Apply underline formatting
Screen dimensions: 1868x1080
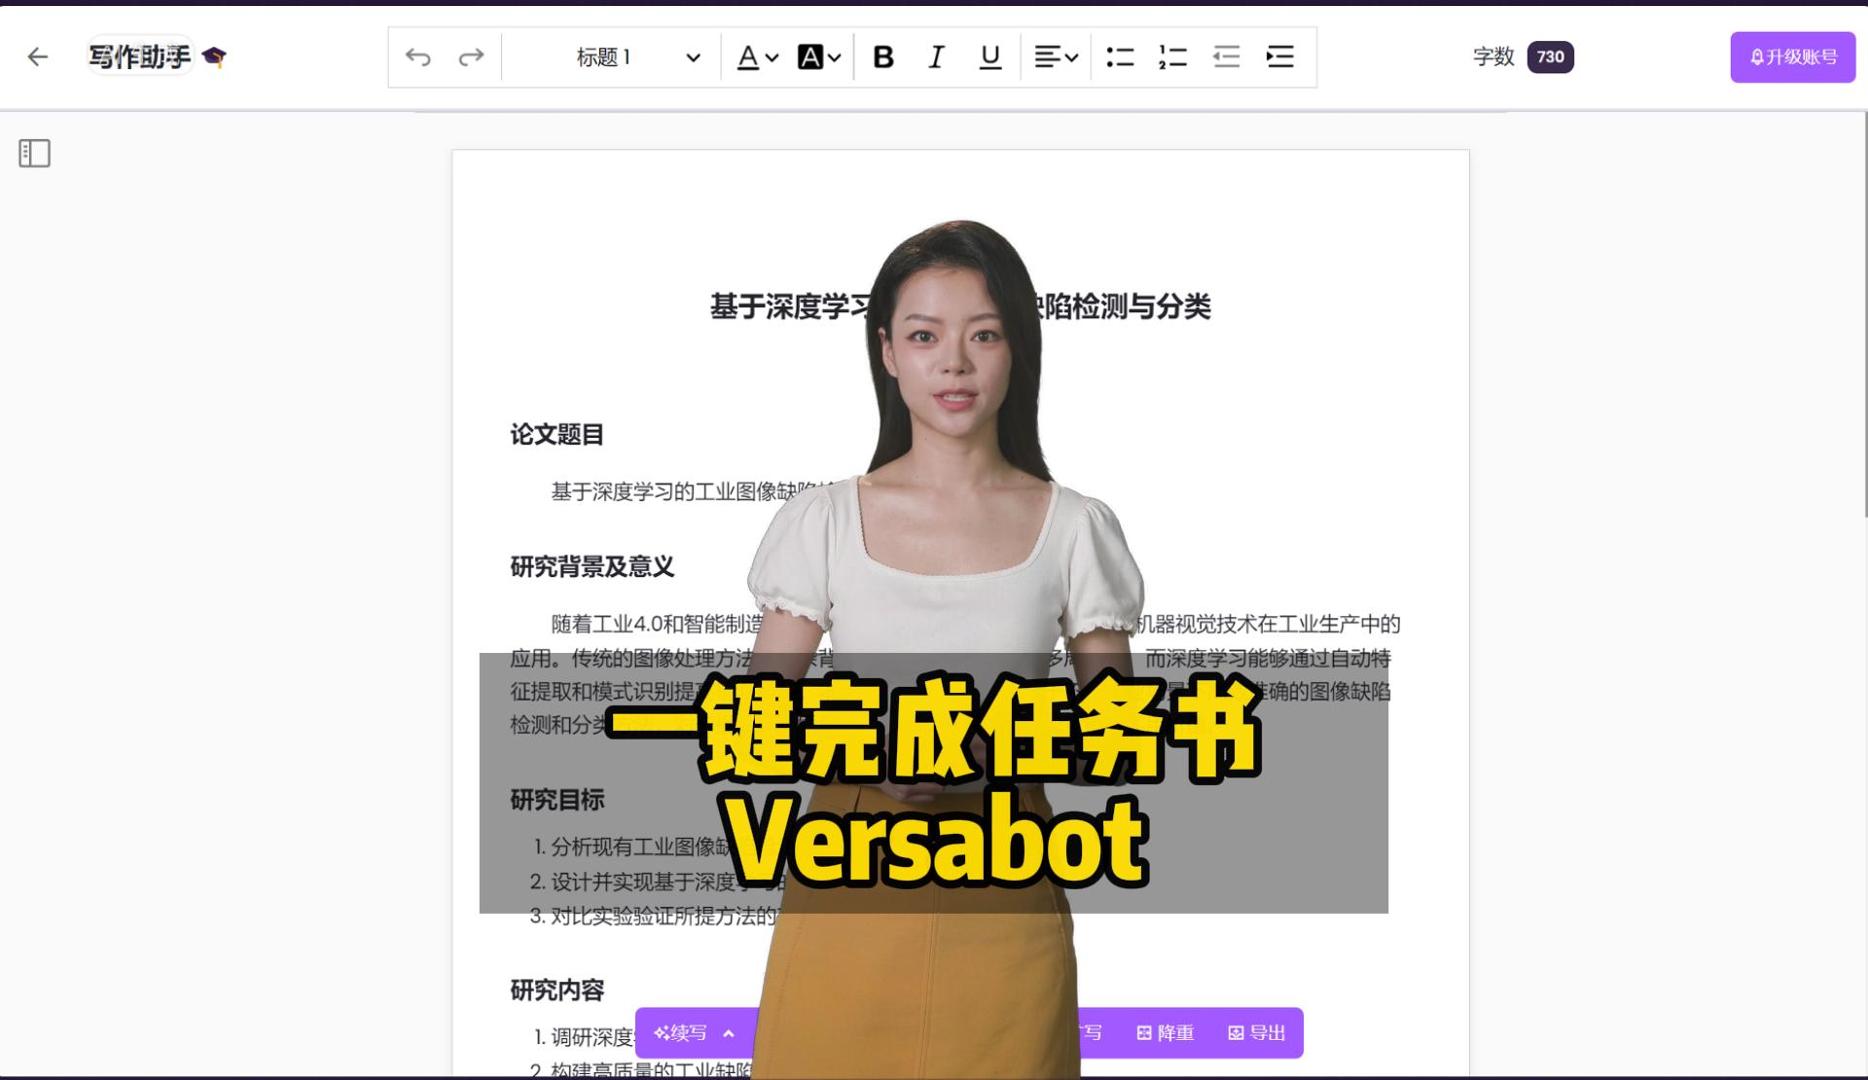[x=988, y=57]
